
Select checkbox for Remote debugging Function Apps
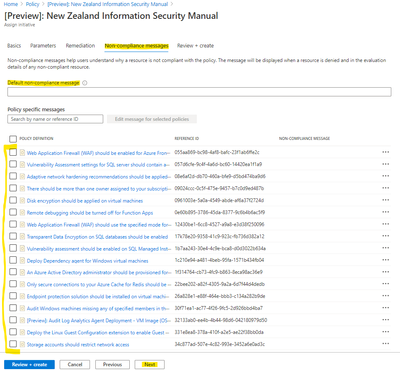point(13,212)
